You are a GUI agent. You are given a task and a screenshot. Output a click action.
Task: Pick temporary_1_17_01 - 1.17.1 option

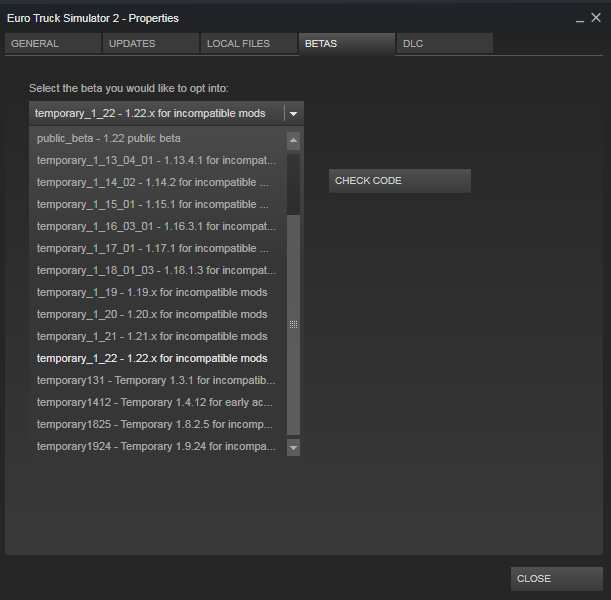[158, 249]
